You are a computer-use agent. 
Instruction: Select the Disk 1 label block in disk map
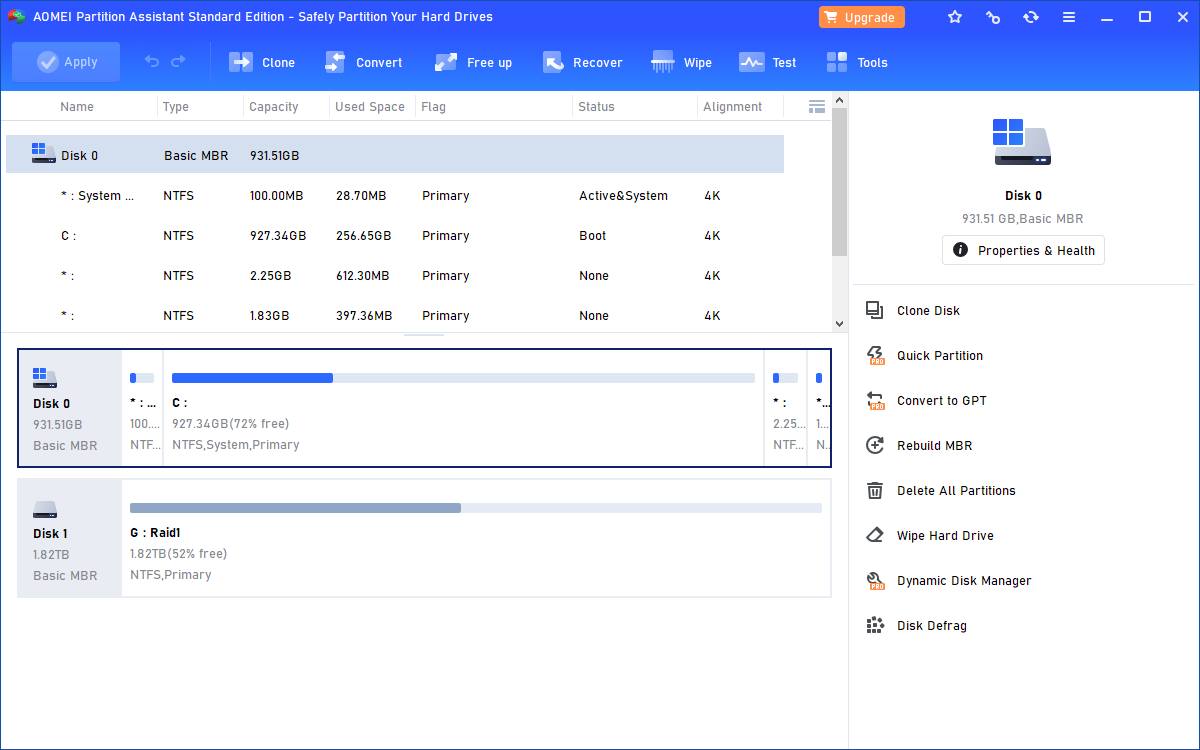point(70,538)
